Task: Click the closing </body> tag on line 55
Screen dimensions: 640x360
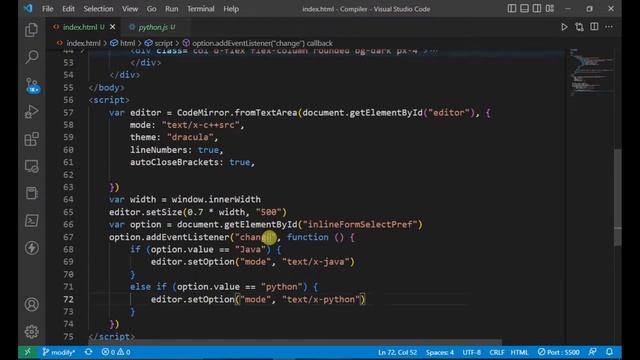Action: click(107, 88)
